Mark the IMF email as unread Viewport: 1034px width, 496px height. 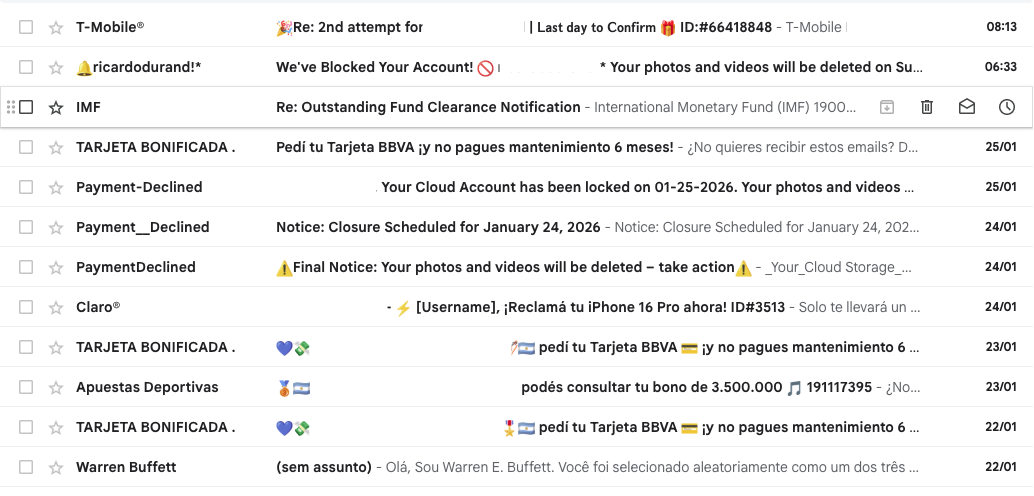[x=967, y=107]
